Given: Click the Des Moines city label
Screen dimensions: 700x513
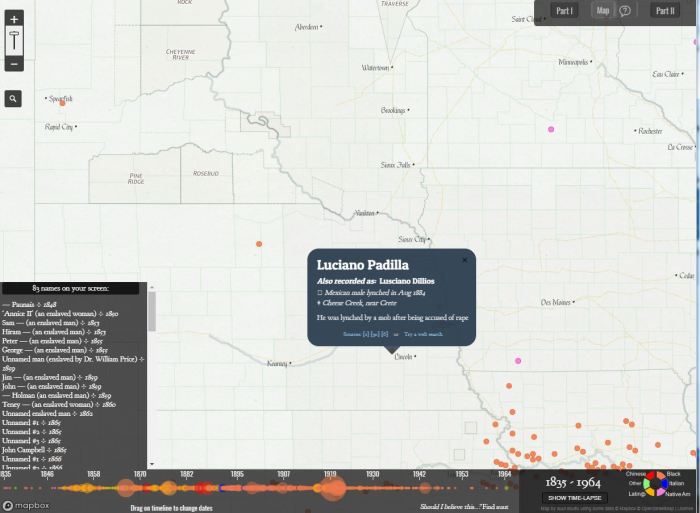Looking at the screenshot, I should click(555, 302).
